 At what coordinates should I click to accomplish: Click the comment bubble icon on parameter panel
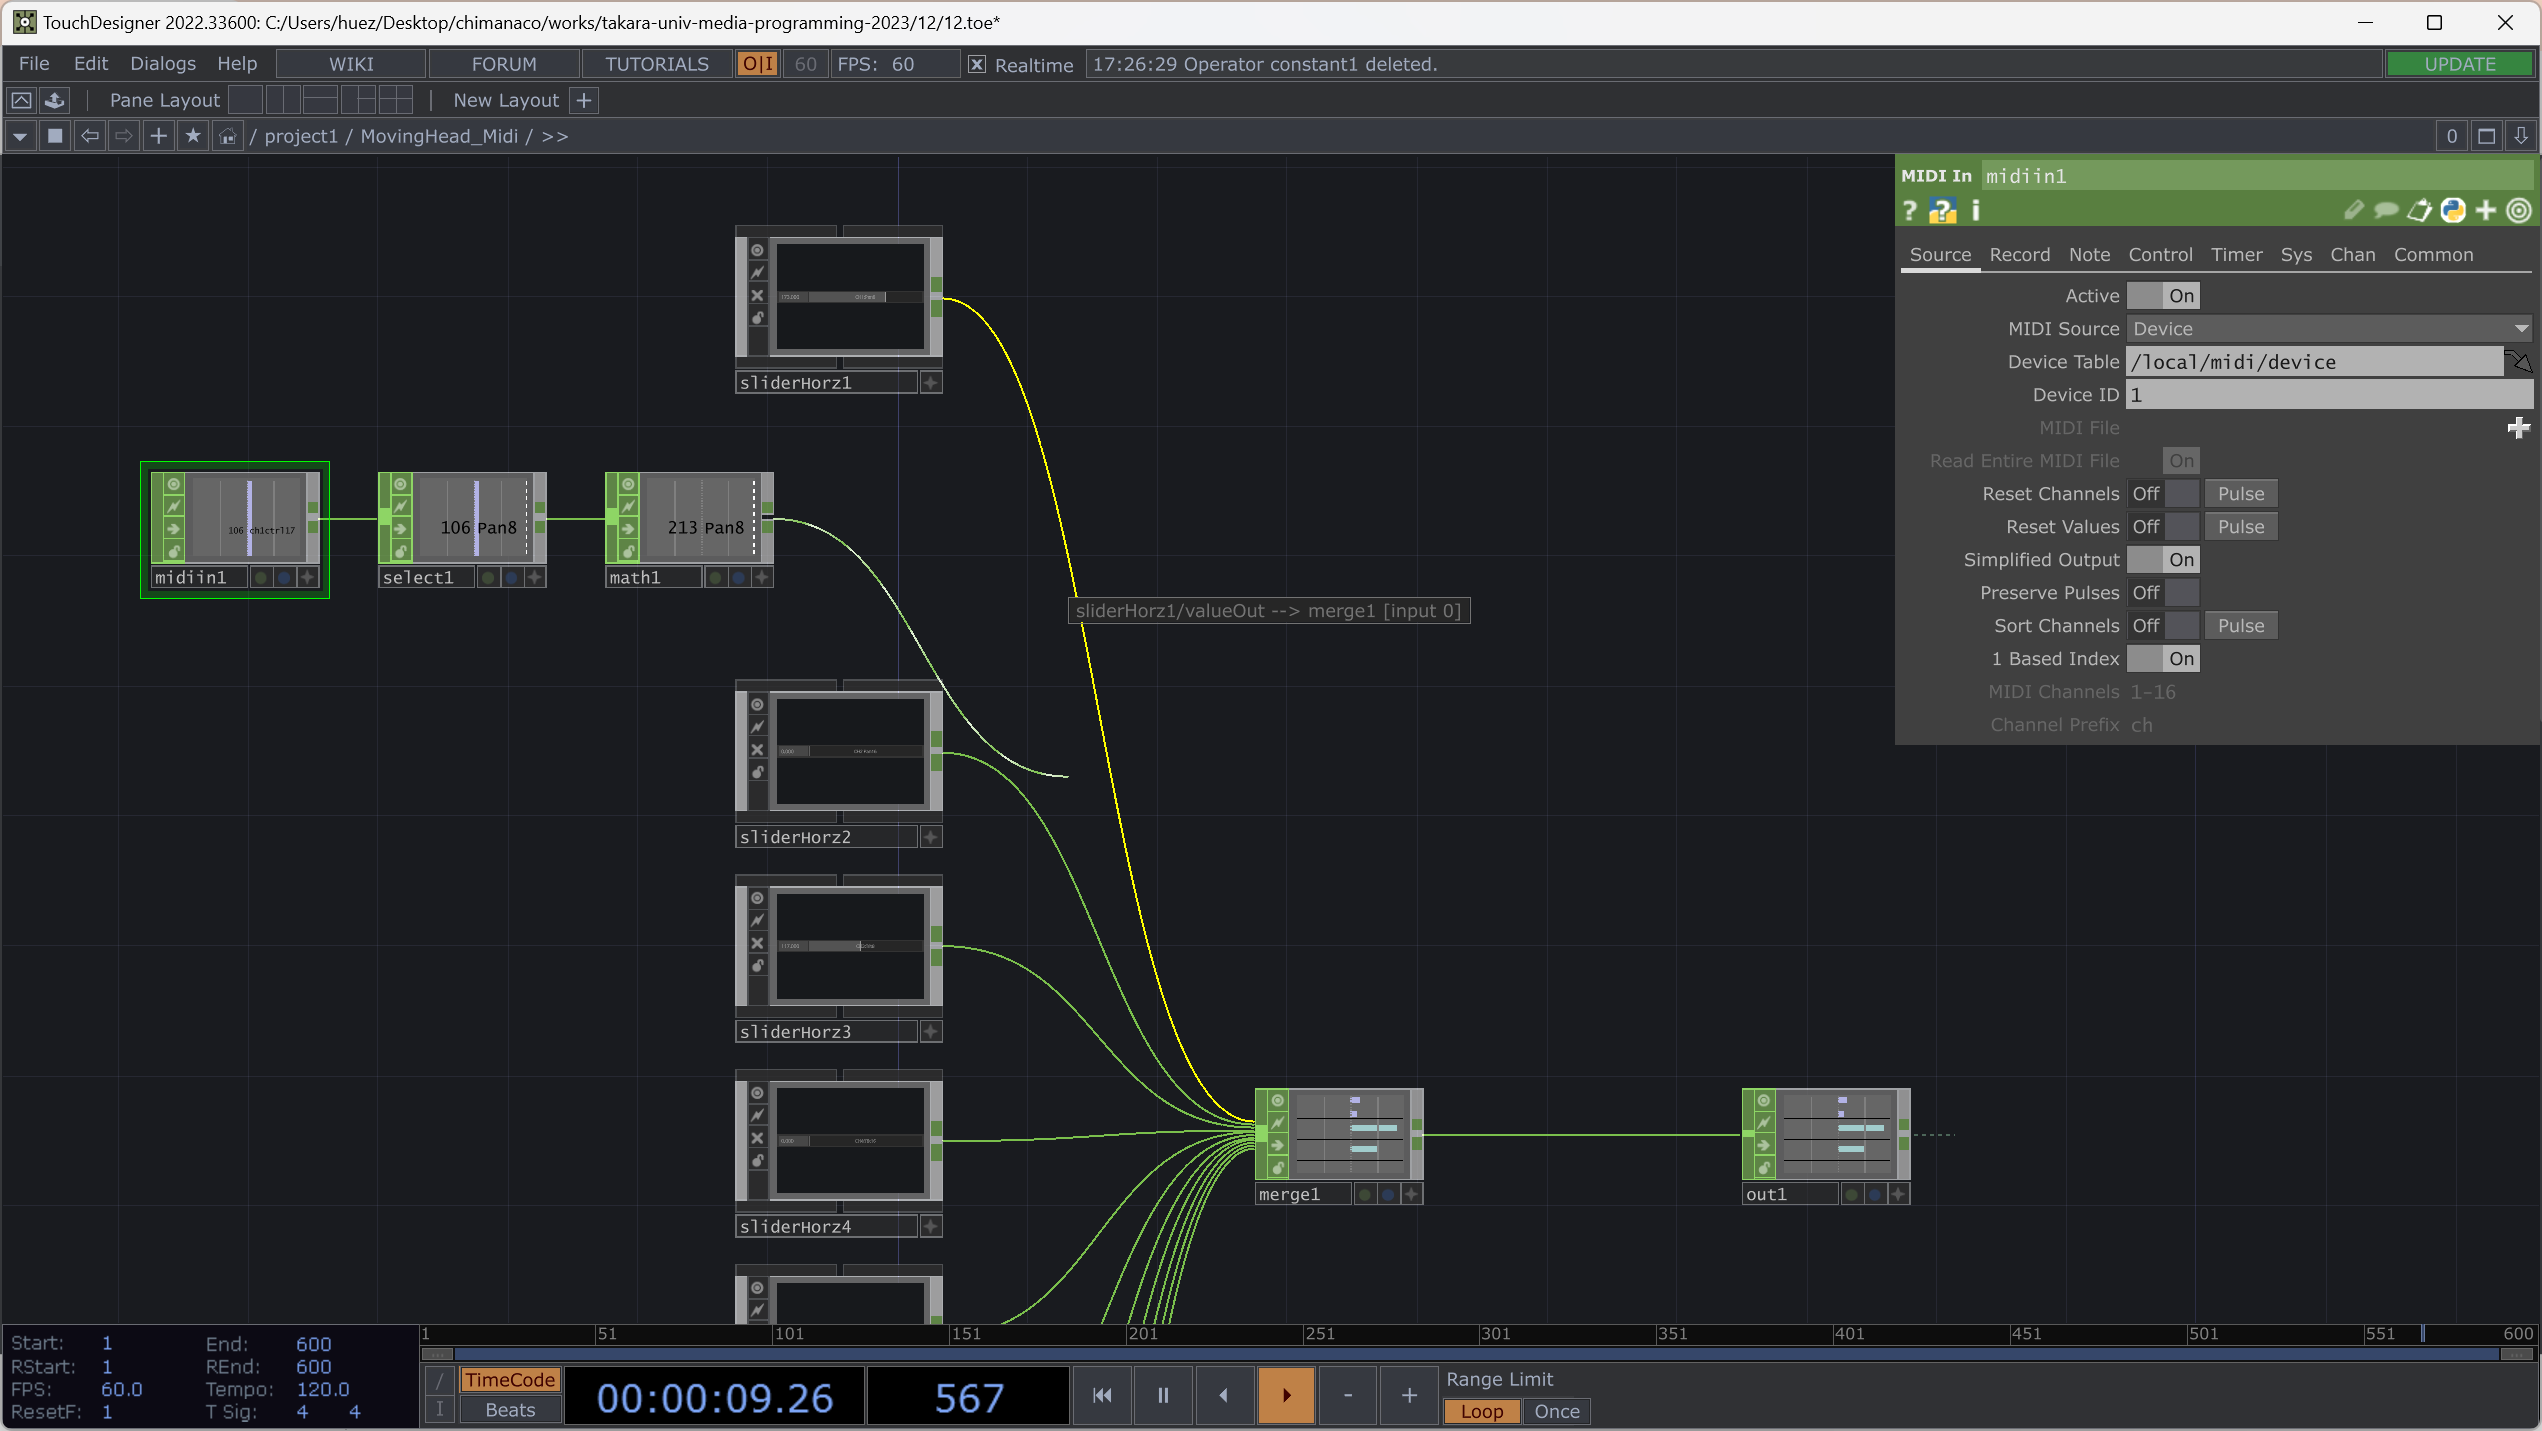2386,211
